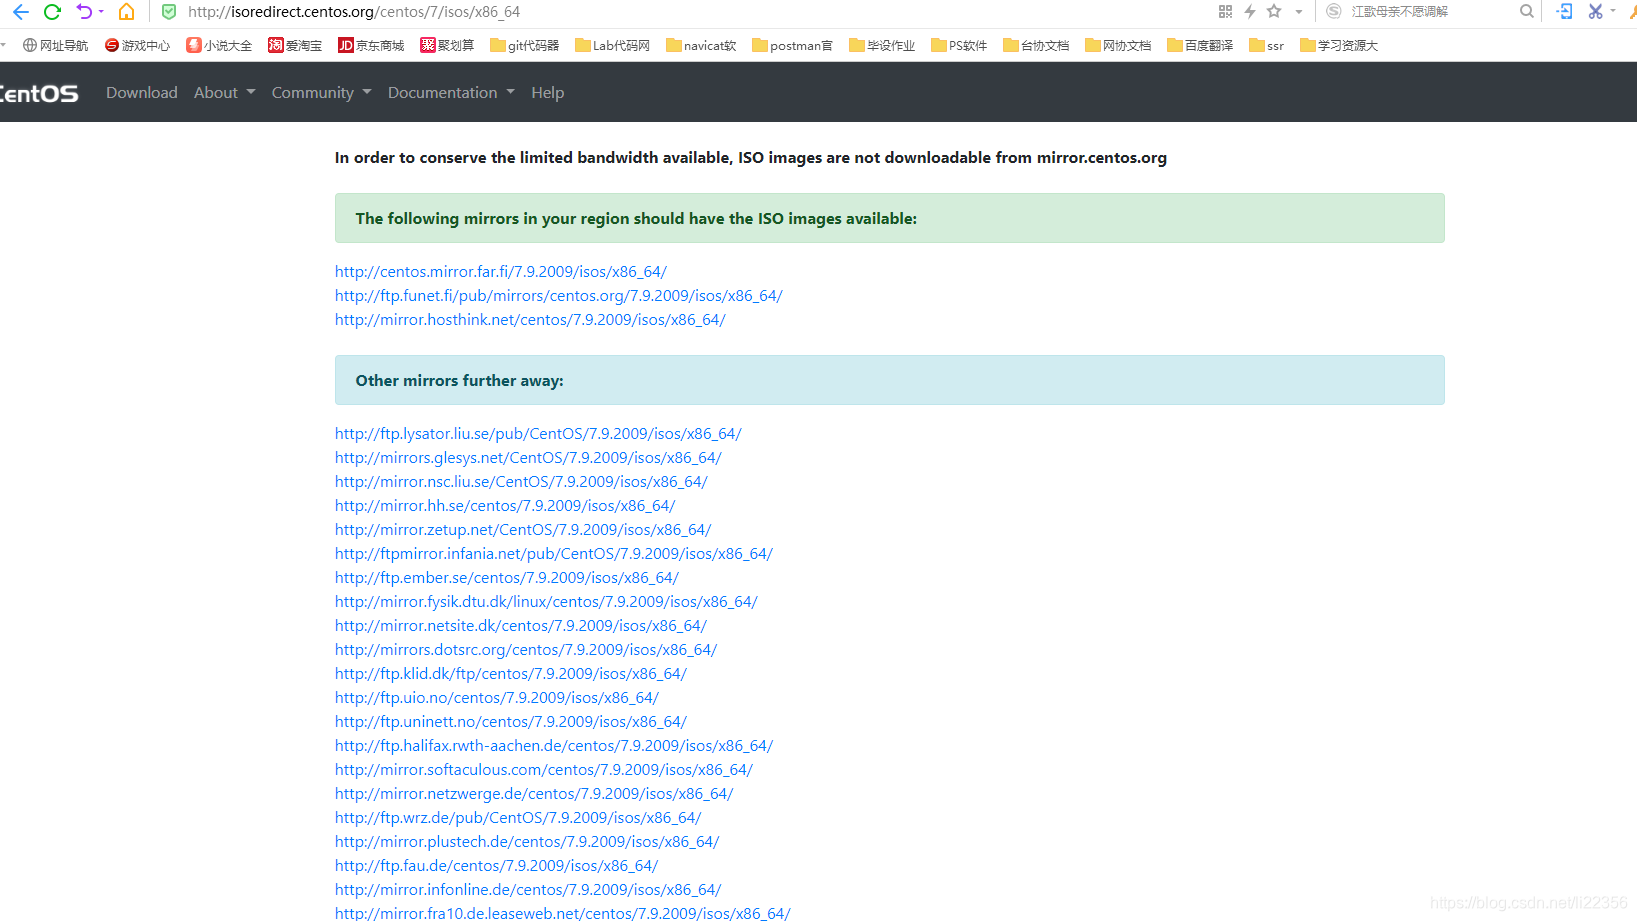The width and height of the screenshot is (1637, 921).
Task: Open the QR code icon in address bar
Action: 1225,12
